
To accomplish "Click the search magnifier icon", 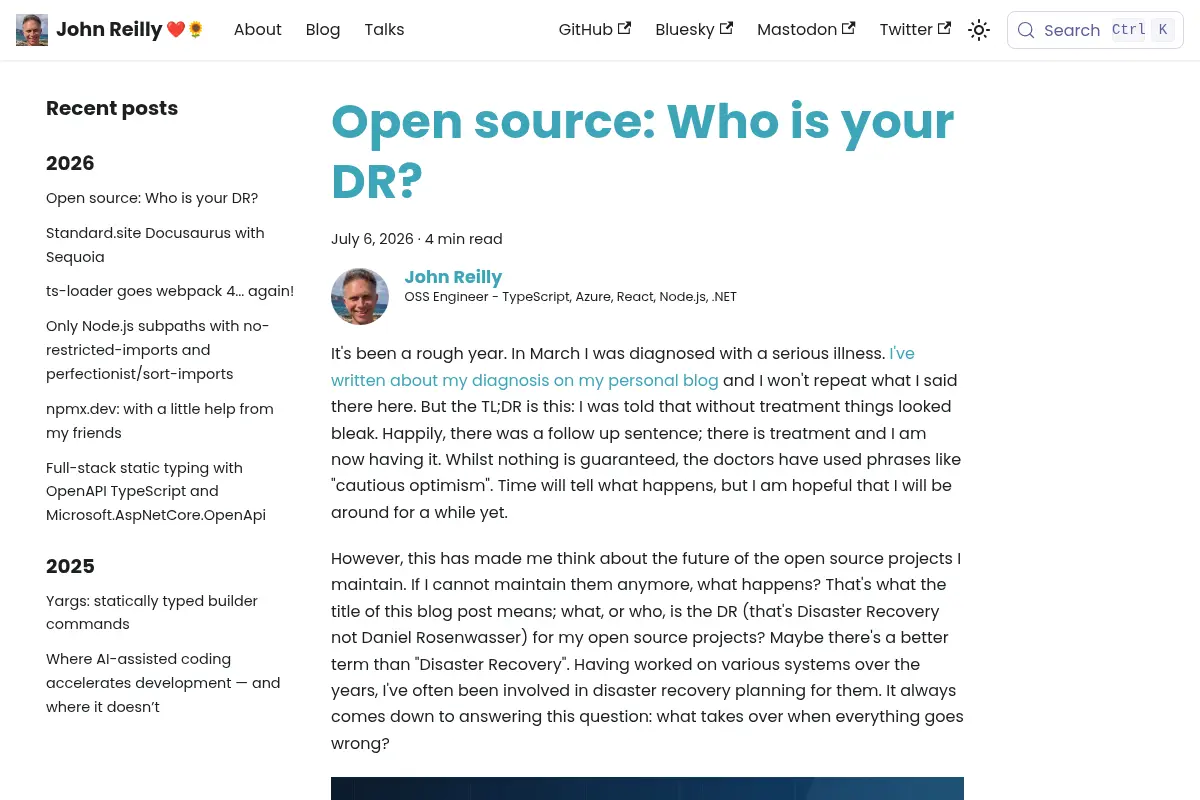I will click(1026, 30).
